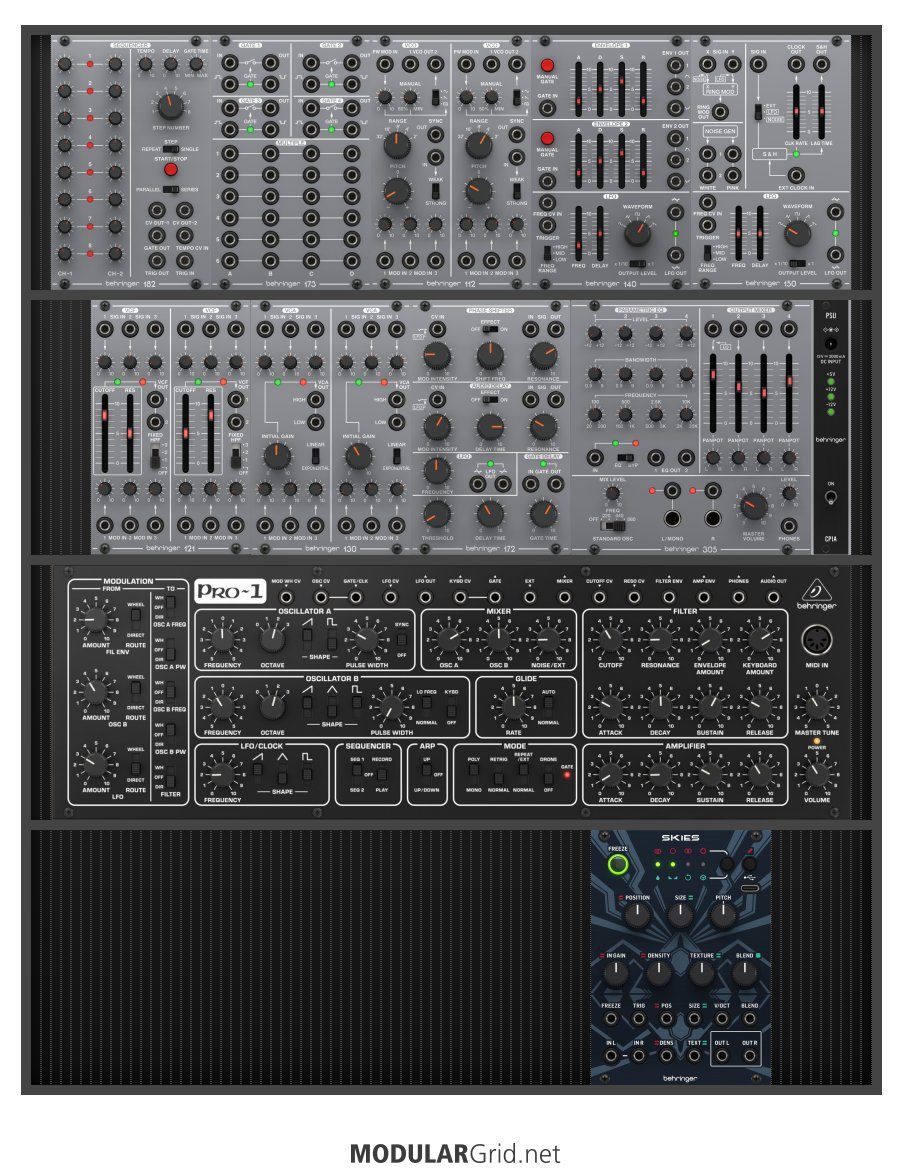The image size is (912, 1175).
Task: Click the MIDI IN socket on Pro-1
Action: pos(816,641)
